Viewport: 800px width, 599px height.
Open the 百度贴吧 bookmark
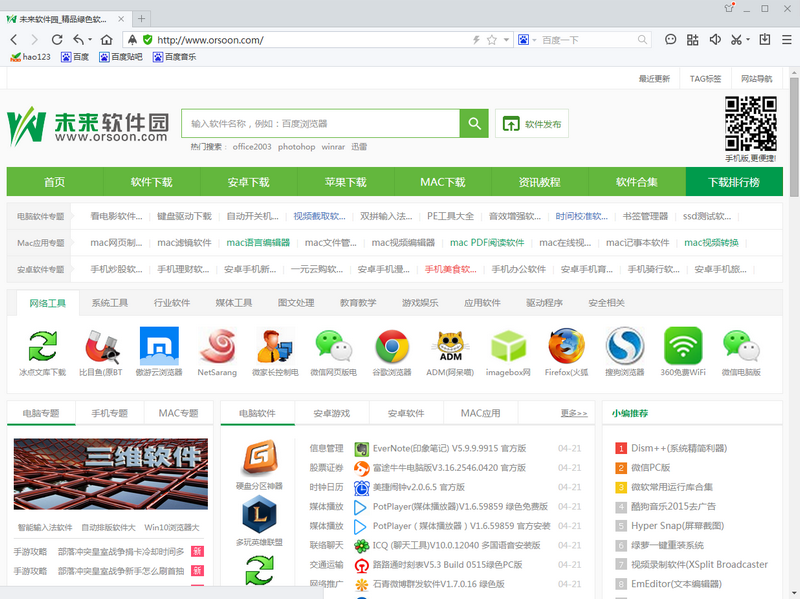[x=121, y=57]
